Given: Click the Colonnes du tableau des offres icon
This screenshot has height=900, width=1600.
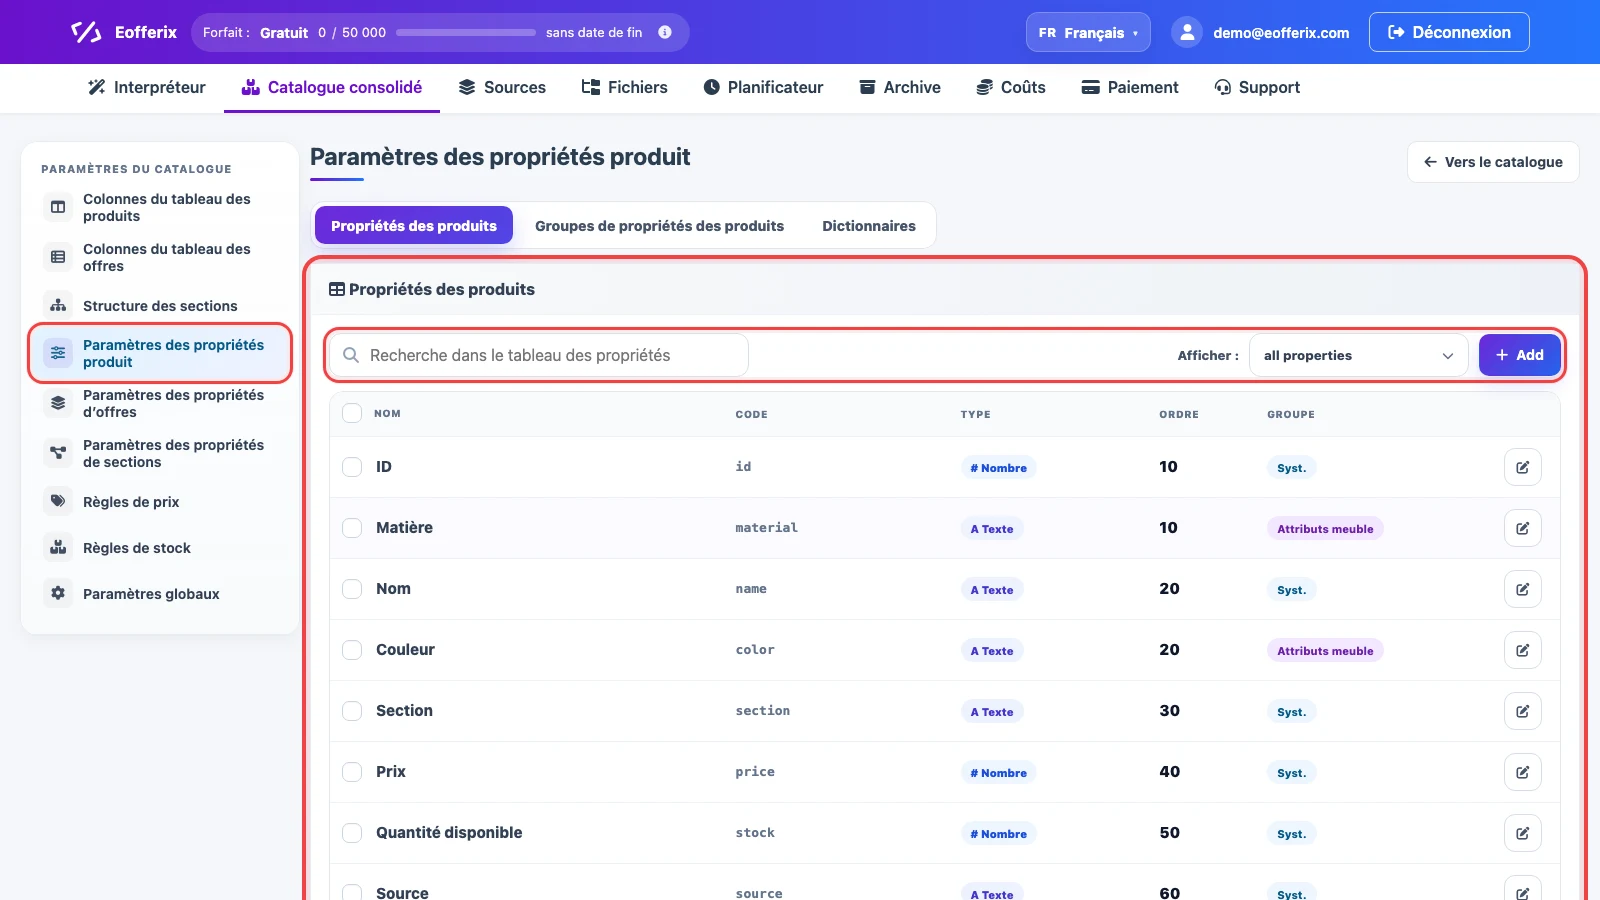Looking at the screenshot, I should tap(58, 257).
